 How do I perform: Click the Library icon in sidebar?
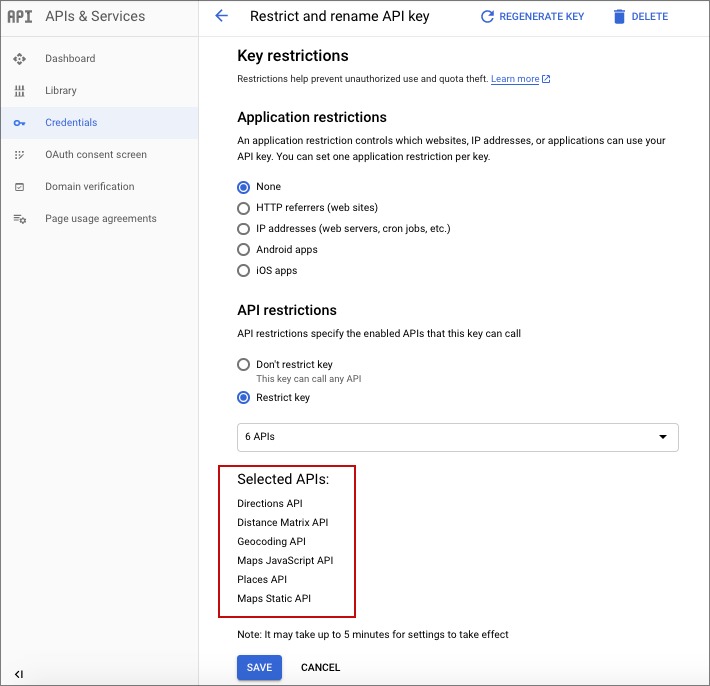pyautogui.click(x=19, y=91)
